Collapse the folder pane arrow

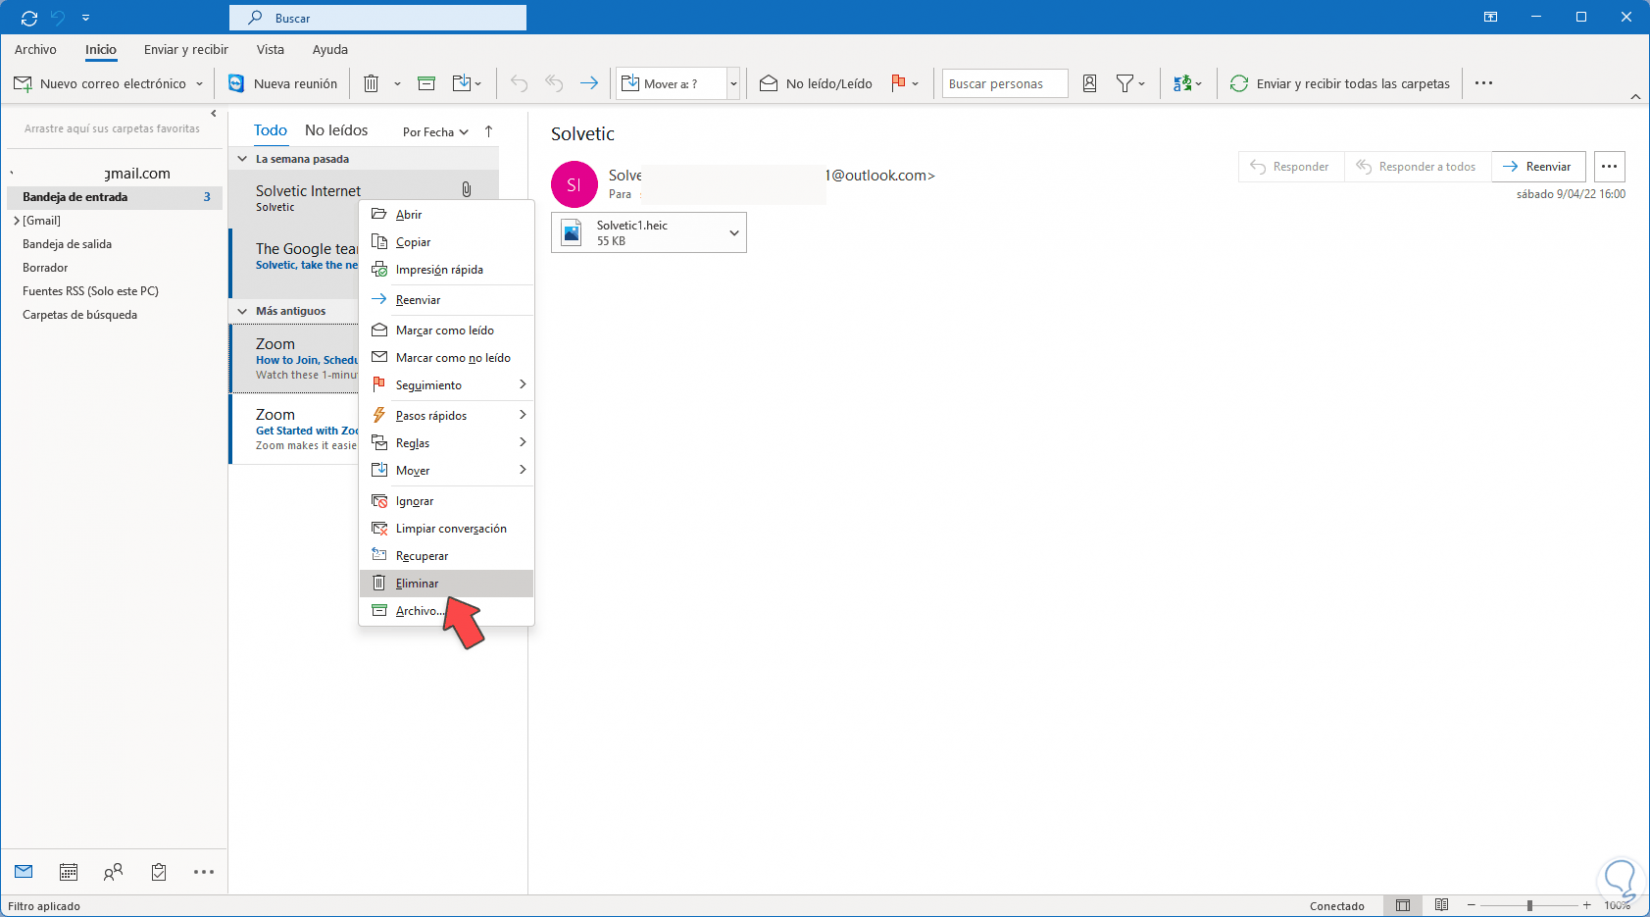tap(214, 114)
